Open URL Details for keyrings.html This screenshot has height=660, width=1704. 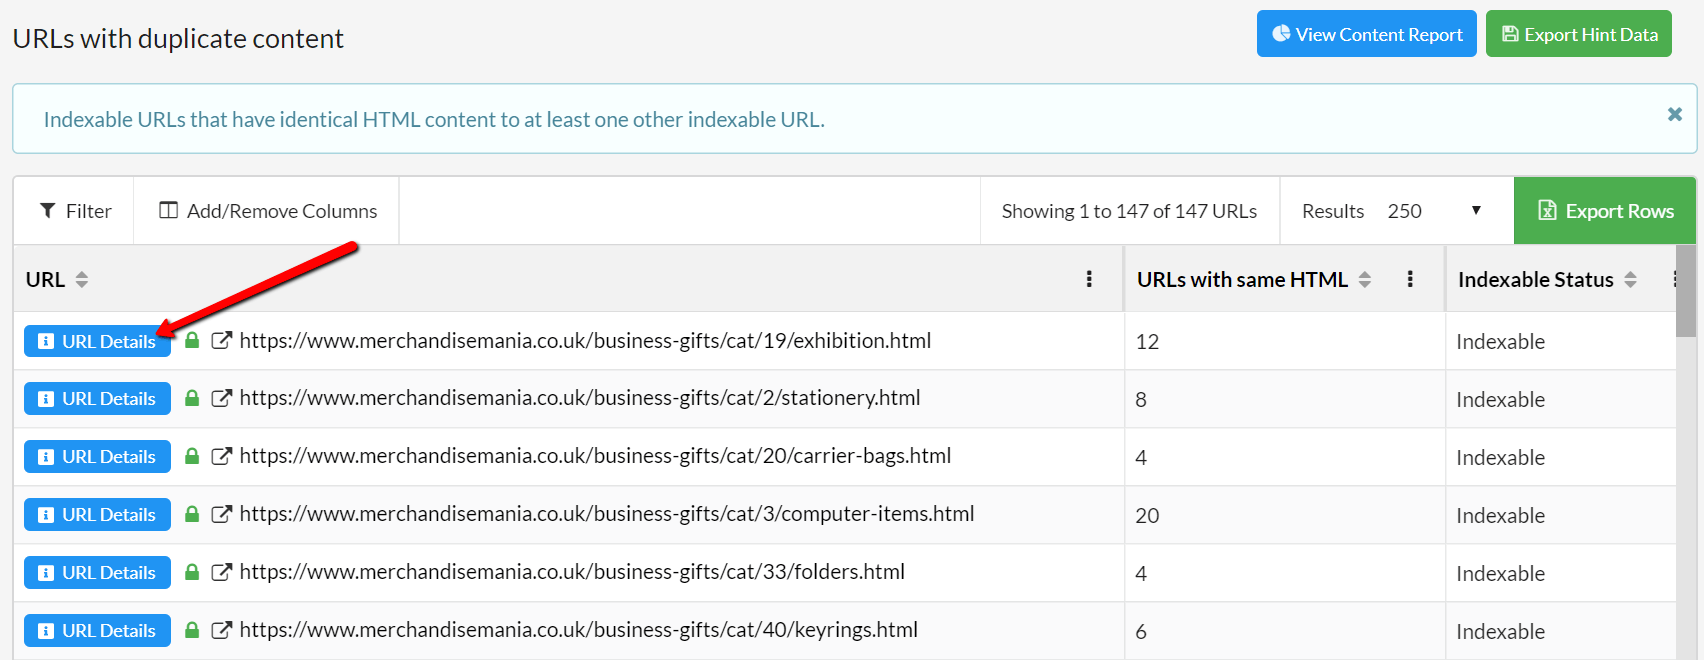point(97,631)
